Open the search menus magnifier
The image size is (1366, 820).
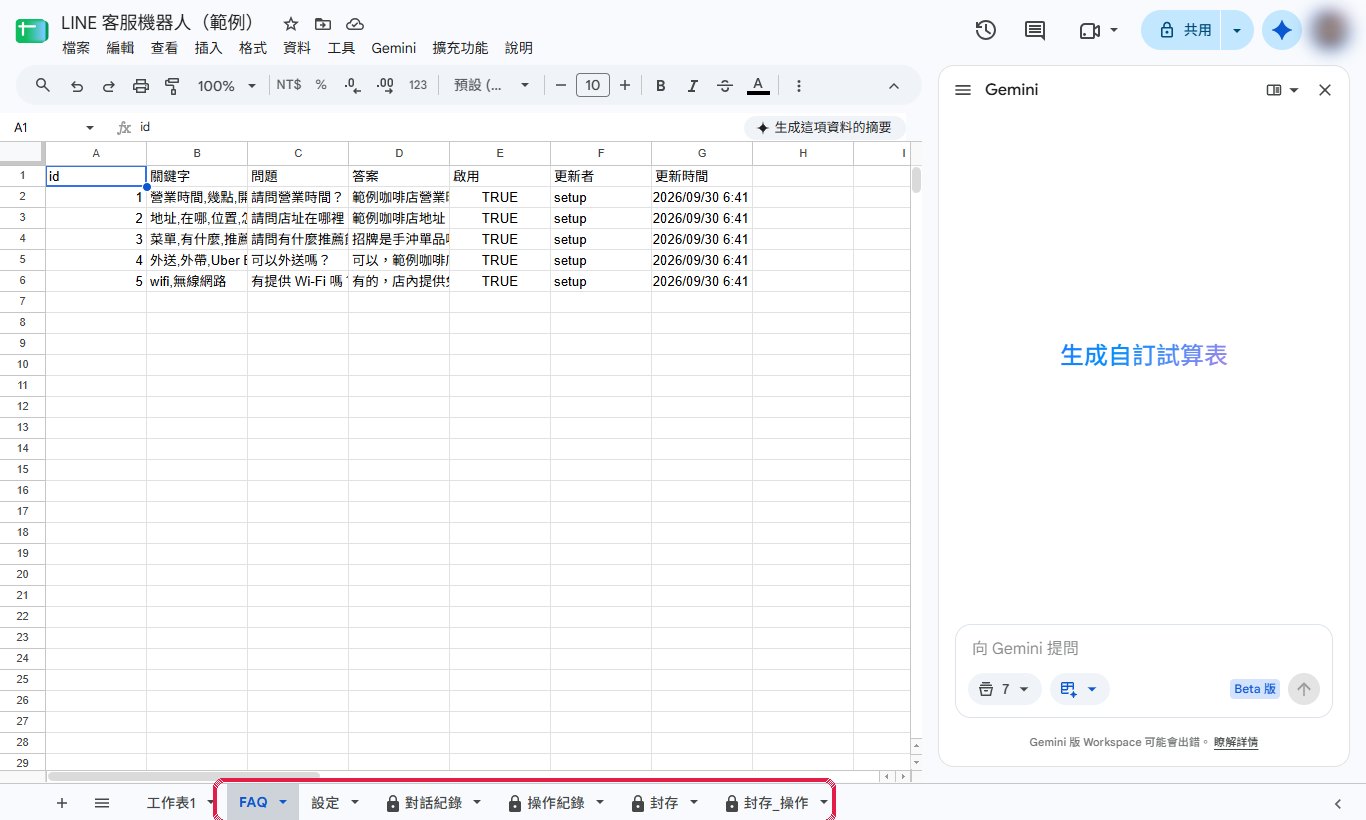(x=43, y=85)
